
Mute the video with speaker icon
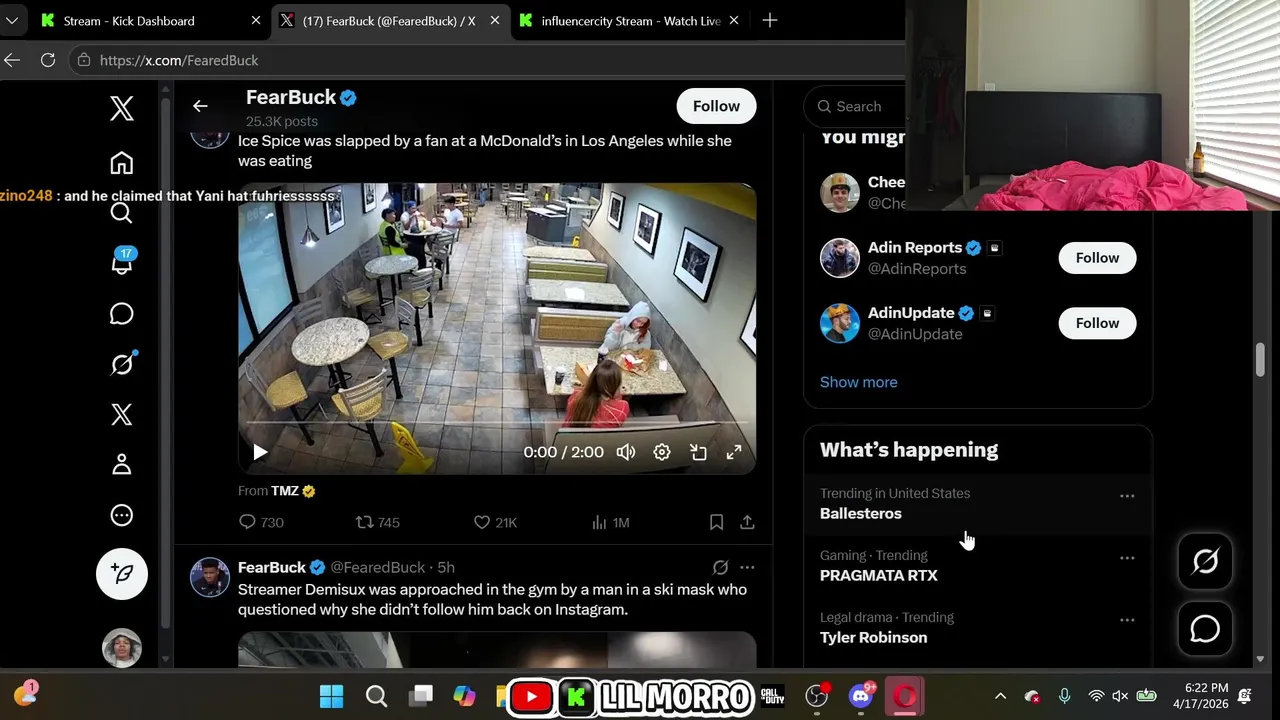[626, 452]
